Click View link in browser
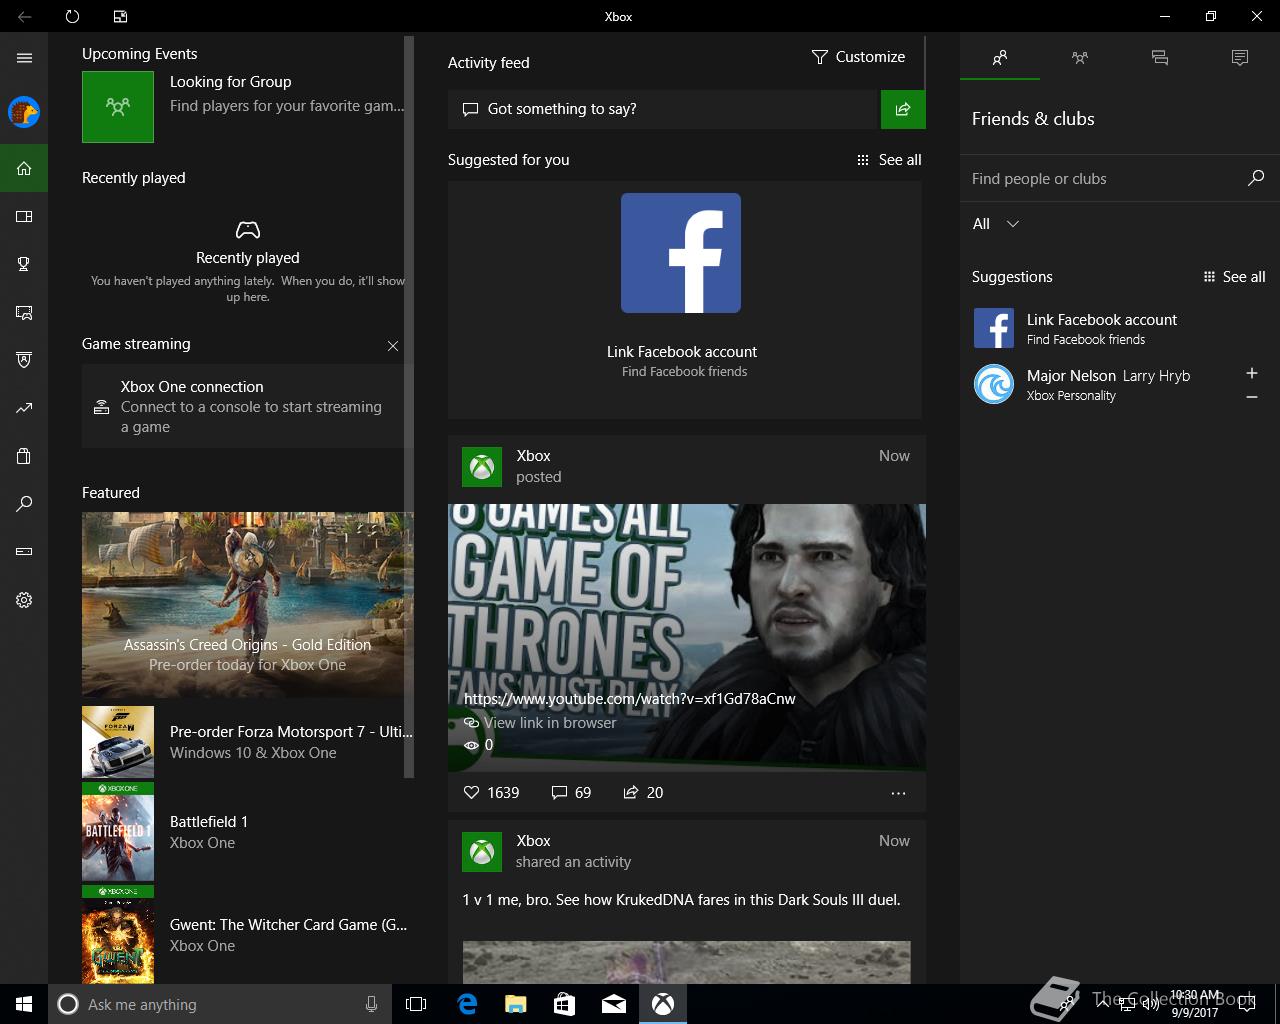1280x1024 pixels. pos(540,722)
